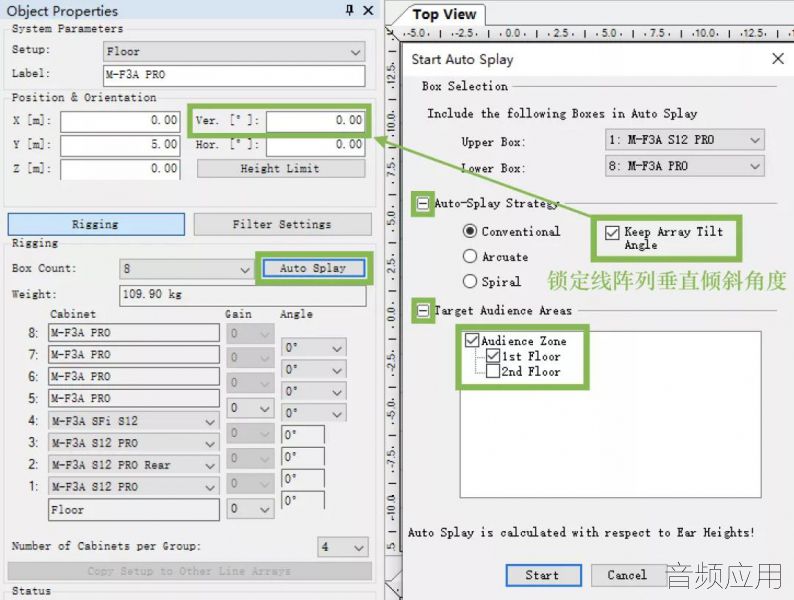Select the Conventional strategy radio button
The width and height of the screenshot is (794, 600).
pos(470,231)
